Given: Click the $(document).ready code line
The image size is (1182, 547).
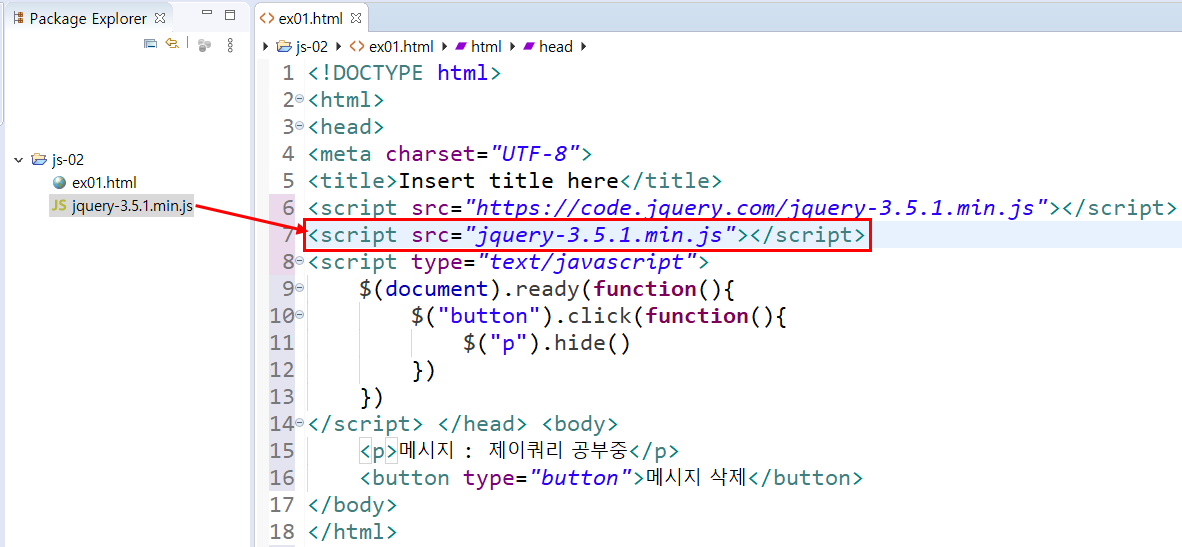Looking at the screenshot, I should pyautogui.click(x=547, y=289).
